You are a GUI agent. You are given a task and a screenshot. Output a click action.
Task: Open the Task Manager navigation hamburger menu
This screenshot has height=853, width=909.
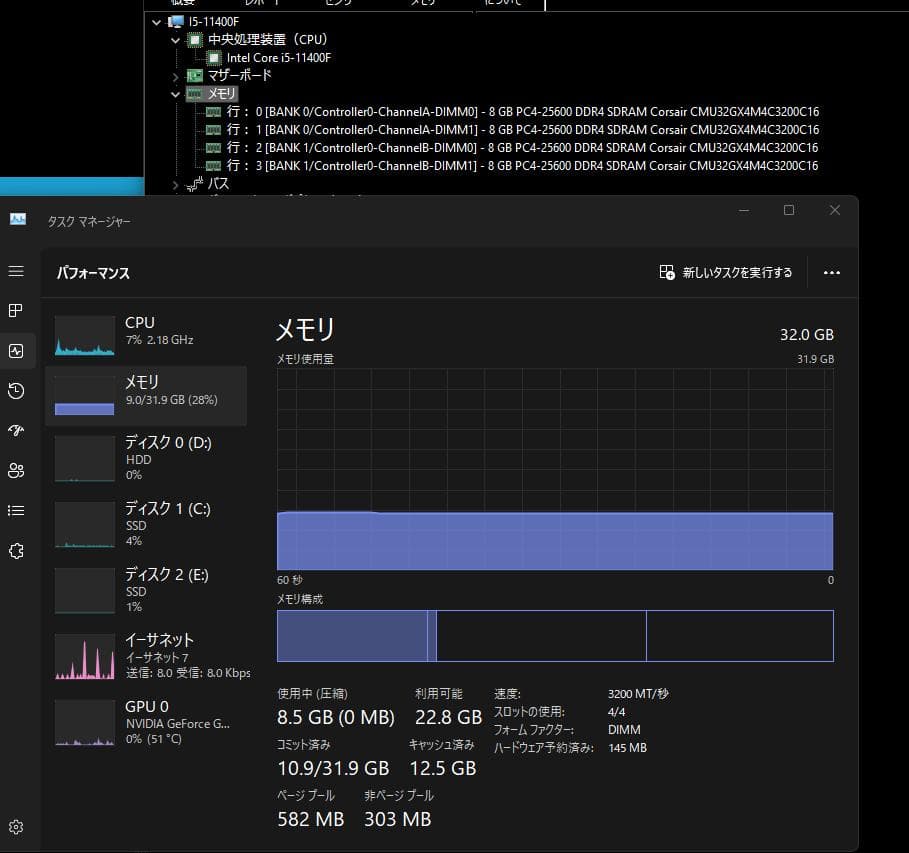(16, 270)
